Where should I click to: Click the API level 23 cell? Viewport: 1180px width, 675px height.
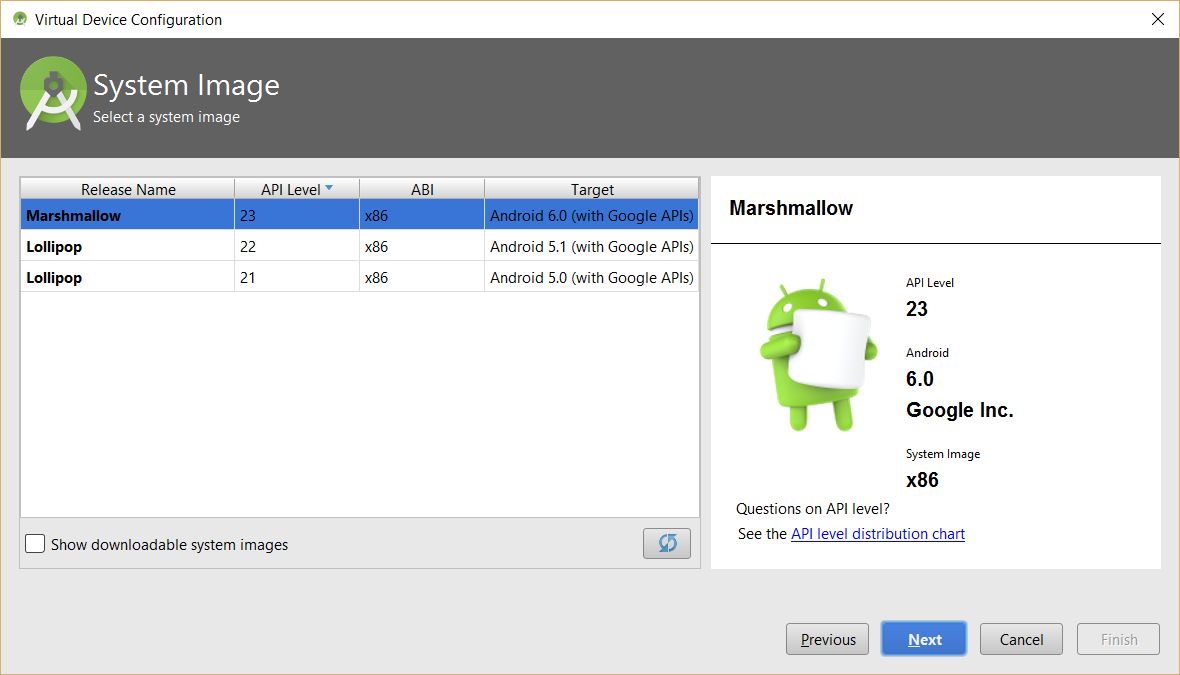pyautogui.click(x=297, y=215)
